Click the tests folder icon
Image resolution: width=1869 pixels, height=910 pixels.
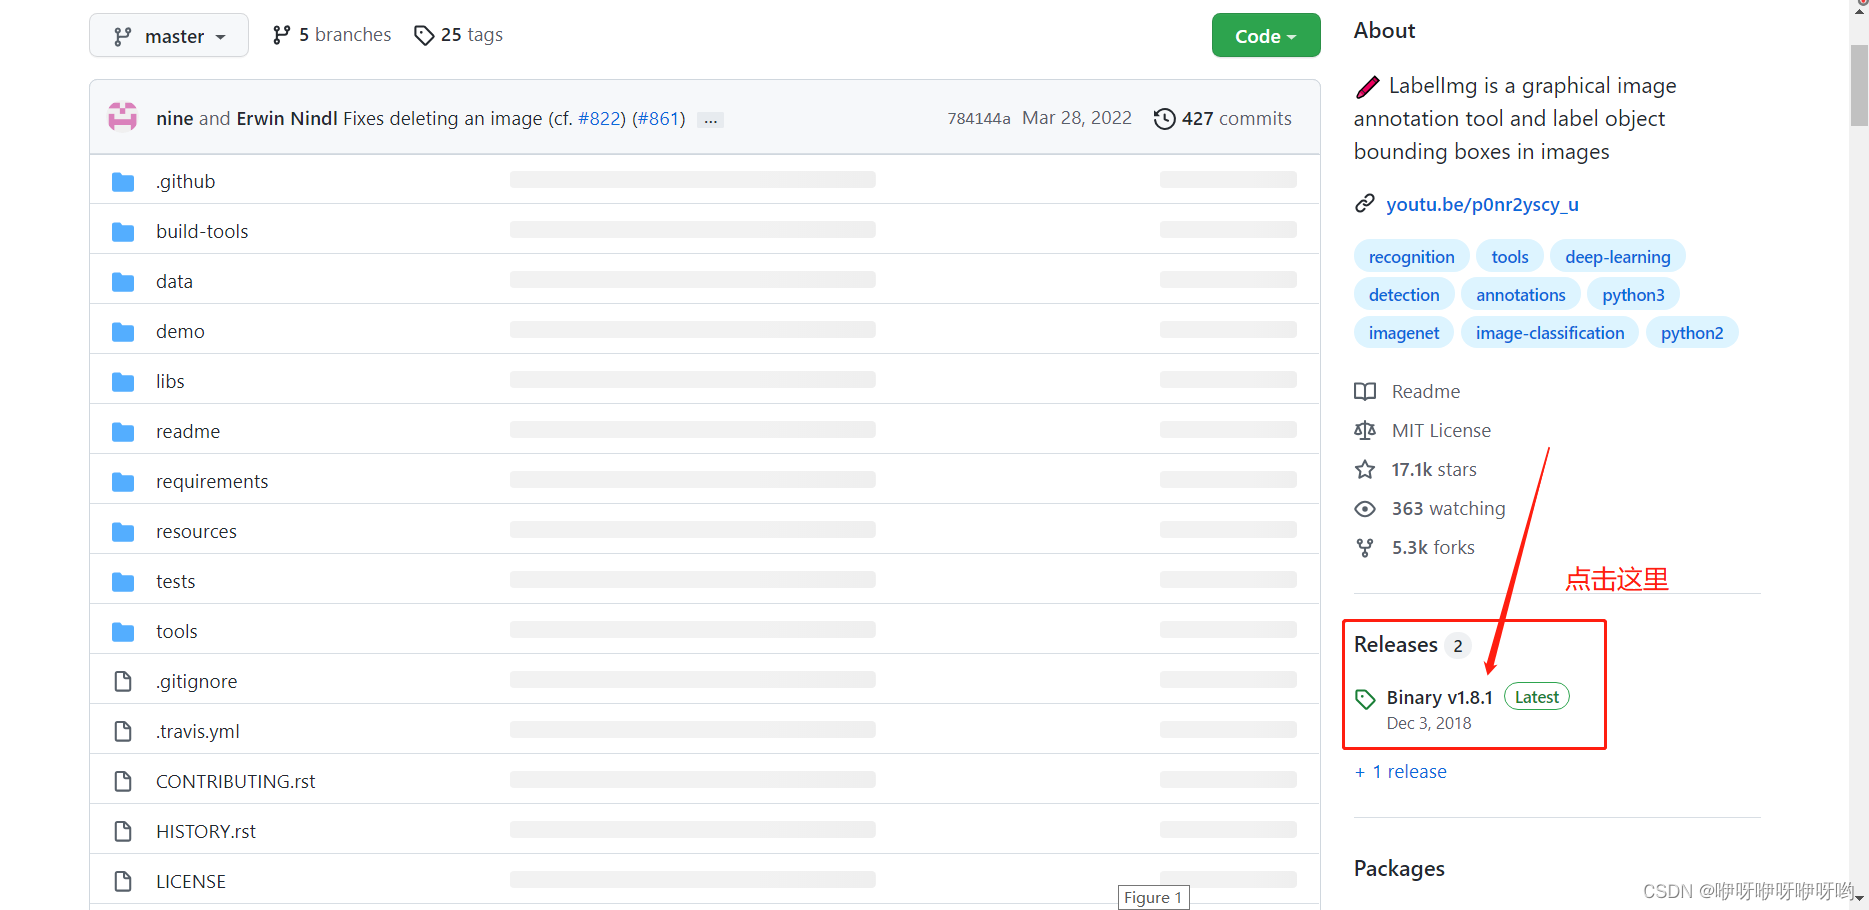point(123,581)
